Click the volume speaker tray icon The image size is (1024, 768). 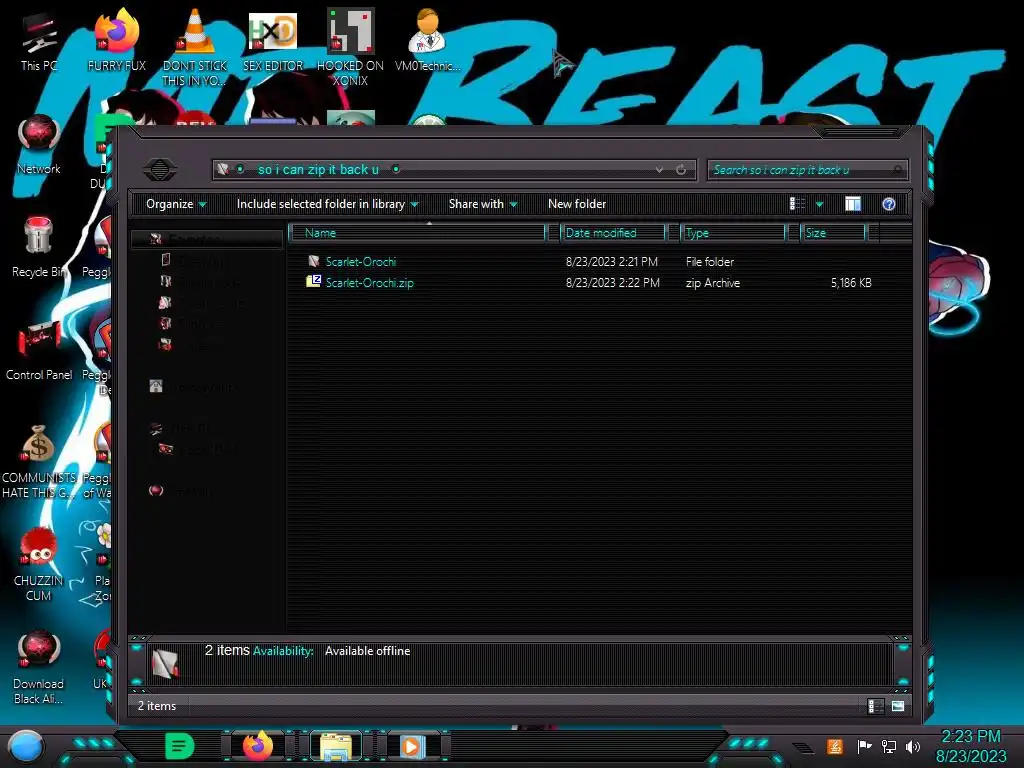coord(913,746)
